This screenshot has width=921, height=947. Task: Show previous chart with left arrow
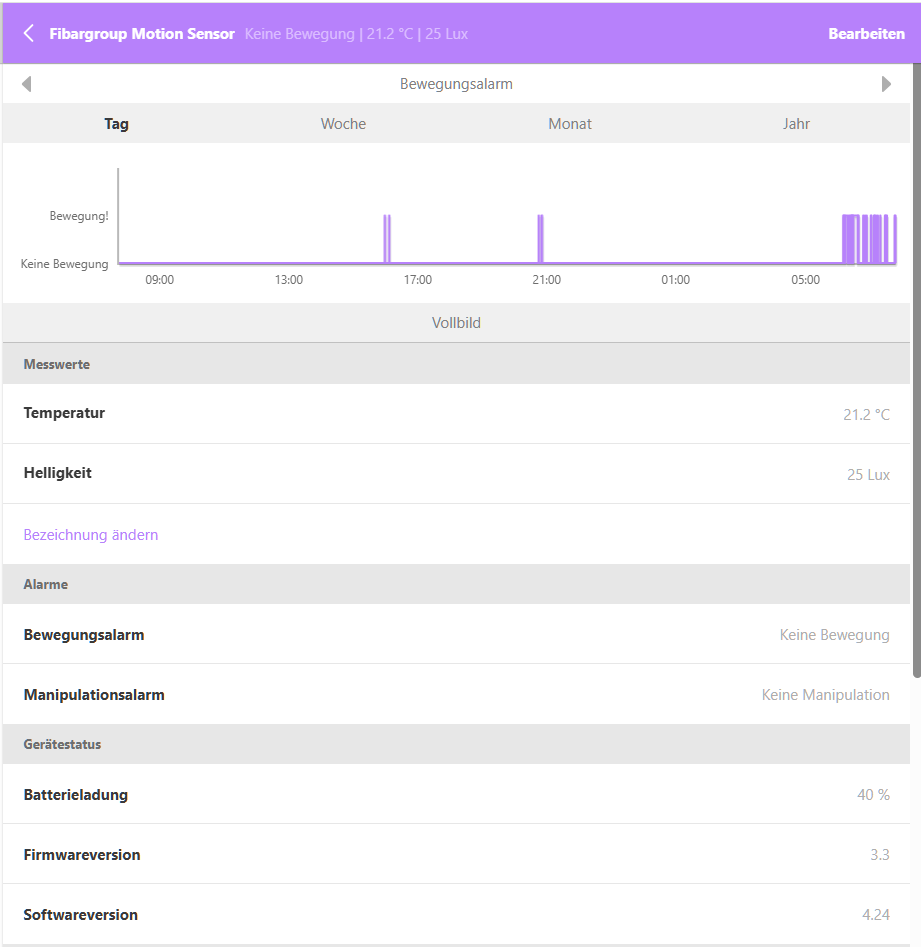point(26,84)
